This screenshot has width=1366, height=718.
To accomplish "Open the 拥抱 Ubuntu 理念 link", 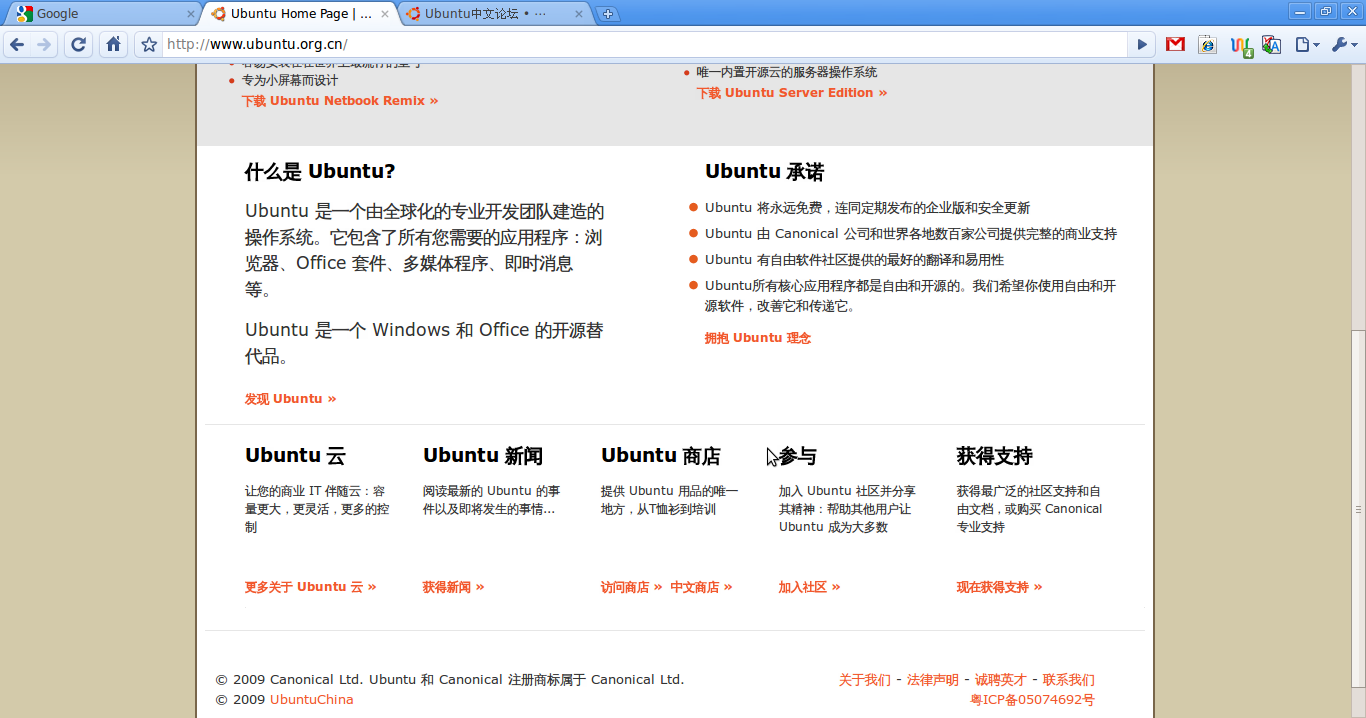I will click(x=757, y=338).
